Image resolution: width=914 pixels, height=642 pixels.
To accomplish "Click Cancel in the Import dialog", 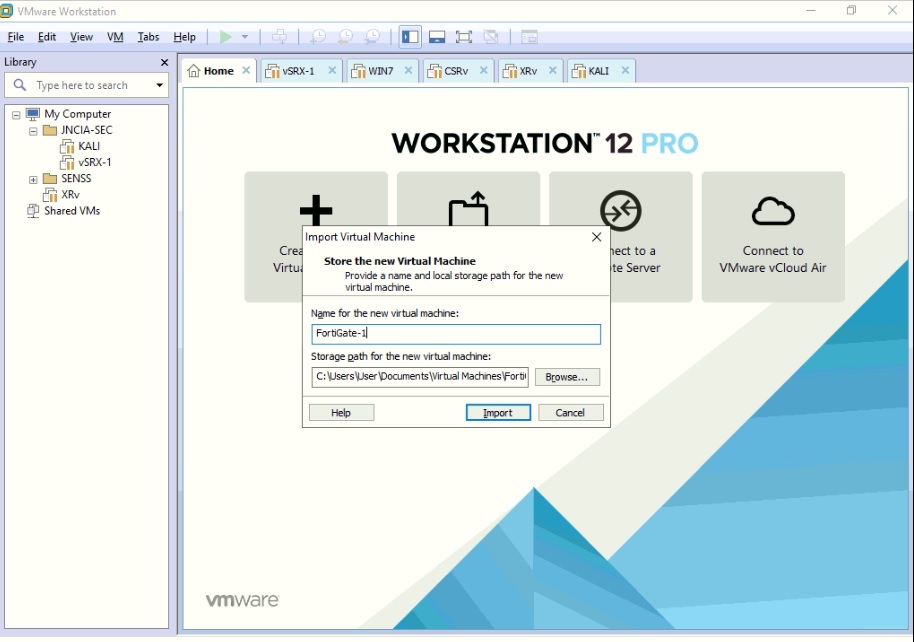I will (570, 413).
